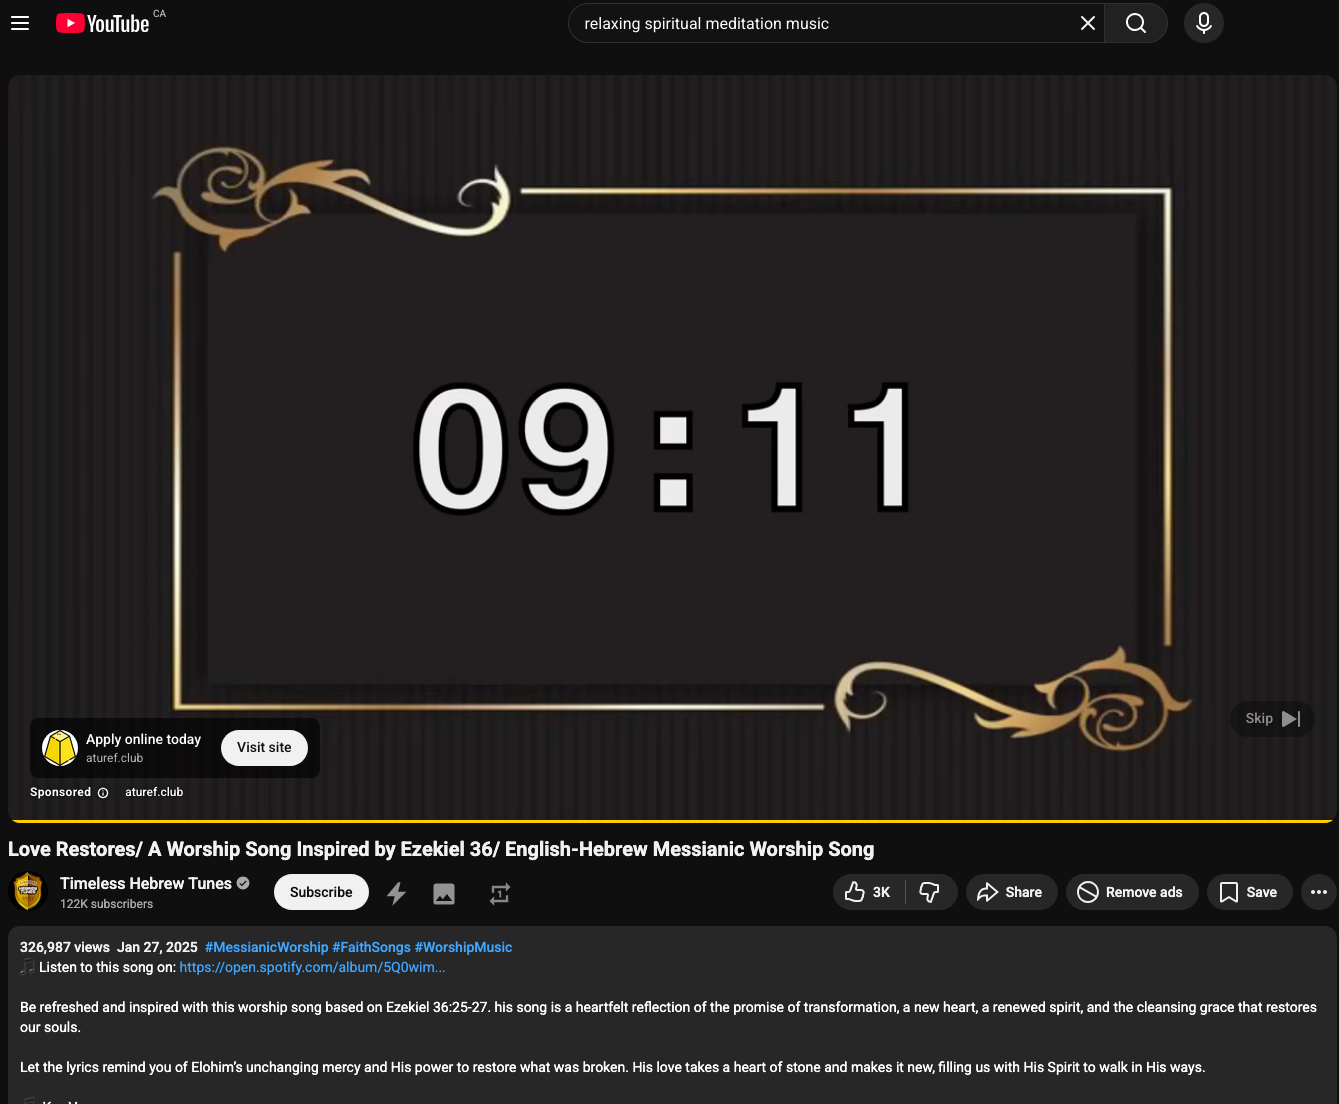
Task: Open the hamburger guide menu
Action: [x=20, y=23]
